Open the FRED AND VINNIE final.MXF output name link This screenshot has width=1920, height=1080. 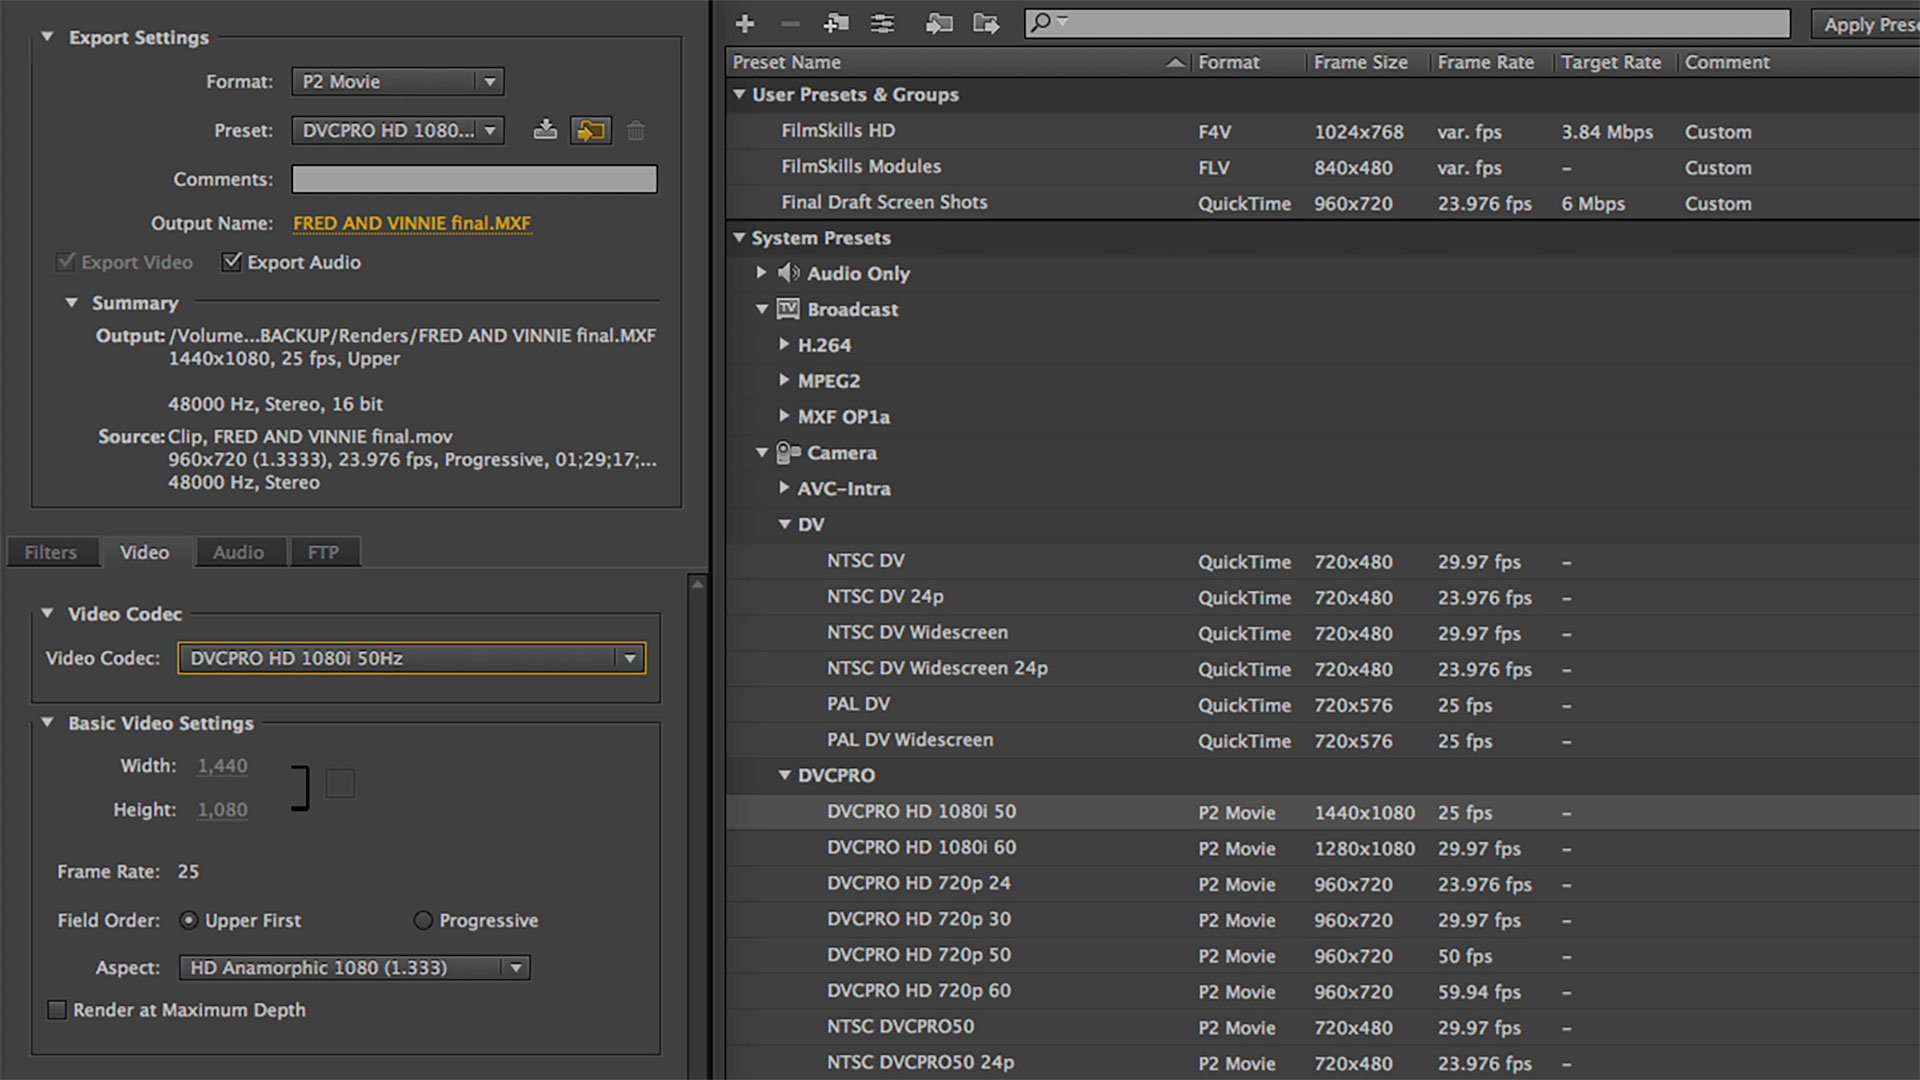pyautogui.click(x=411, y=223)
